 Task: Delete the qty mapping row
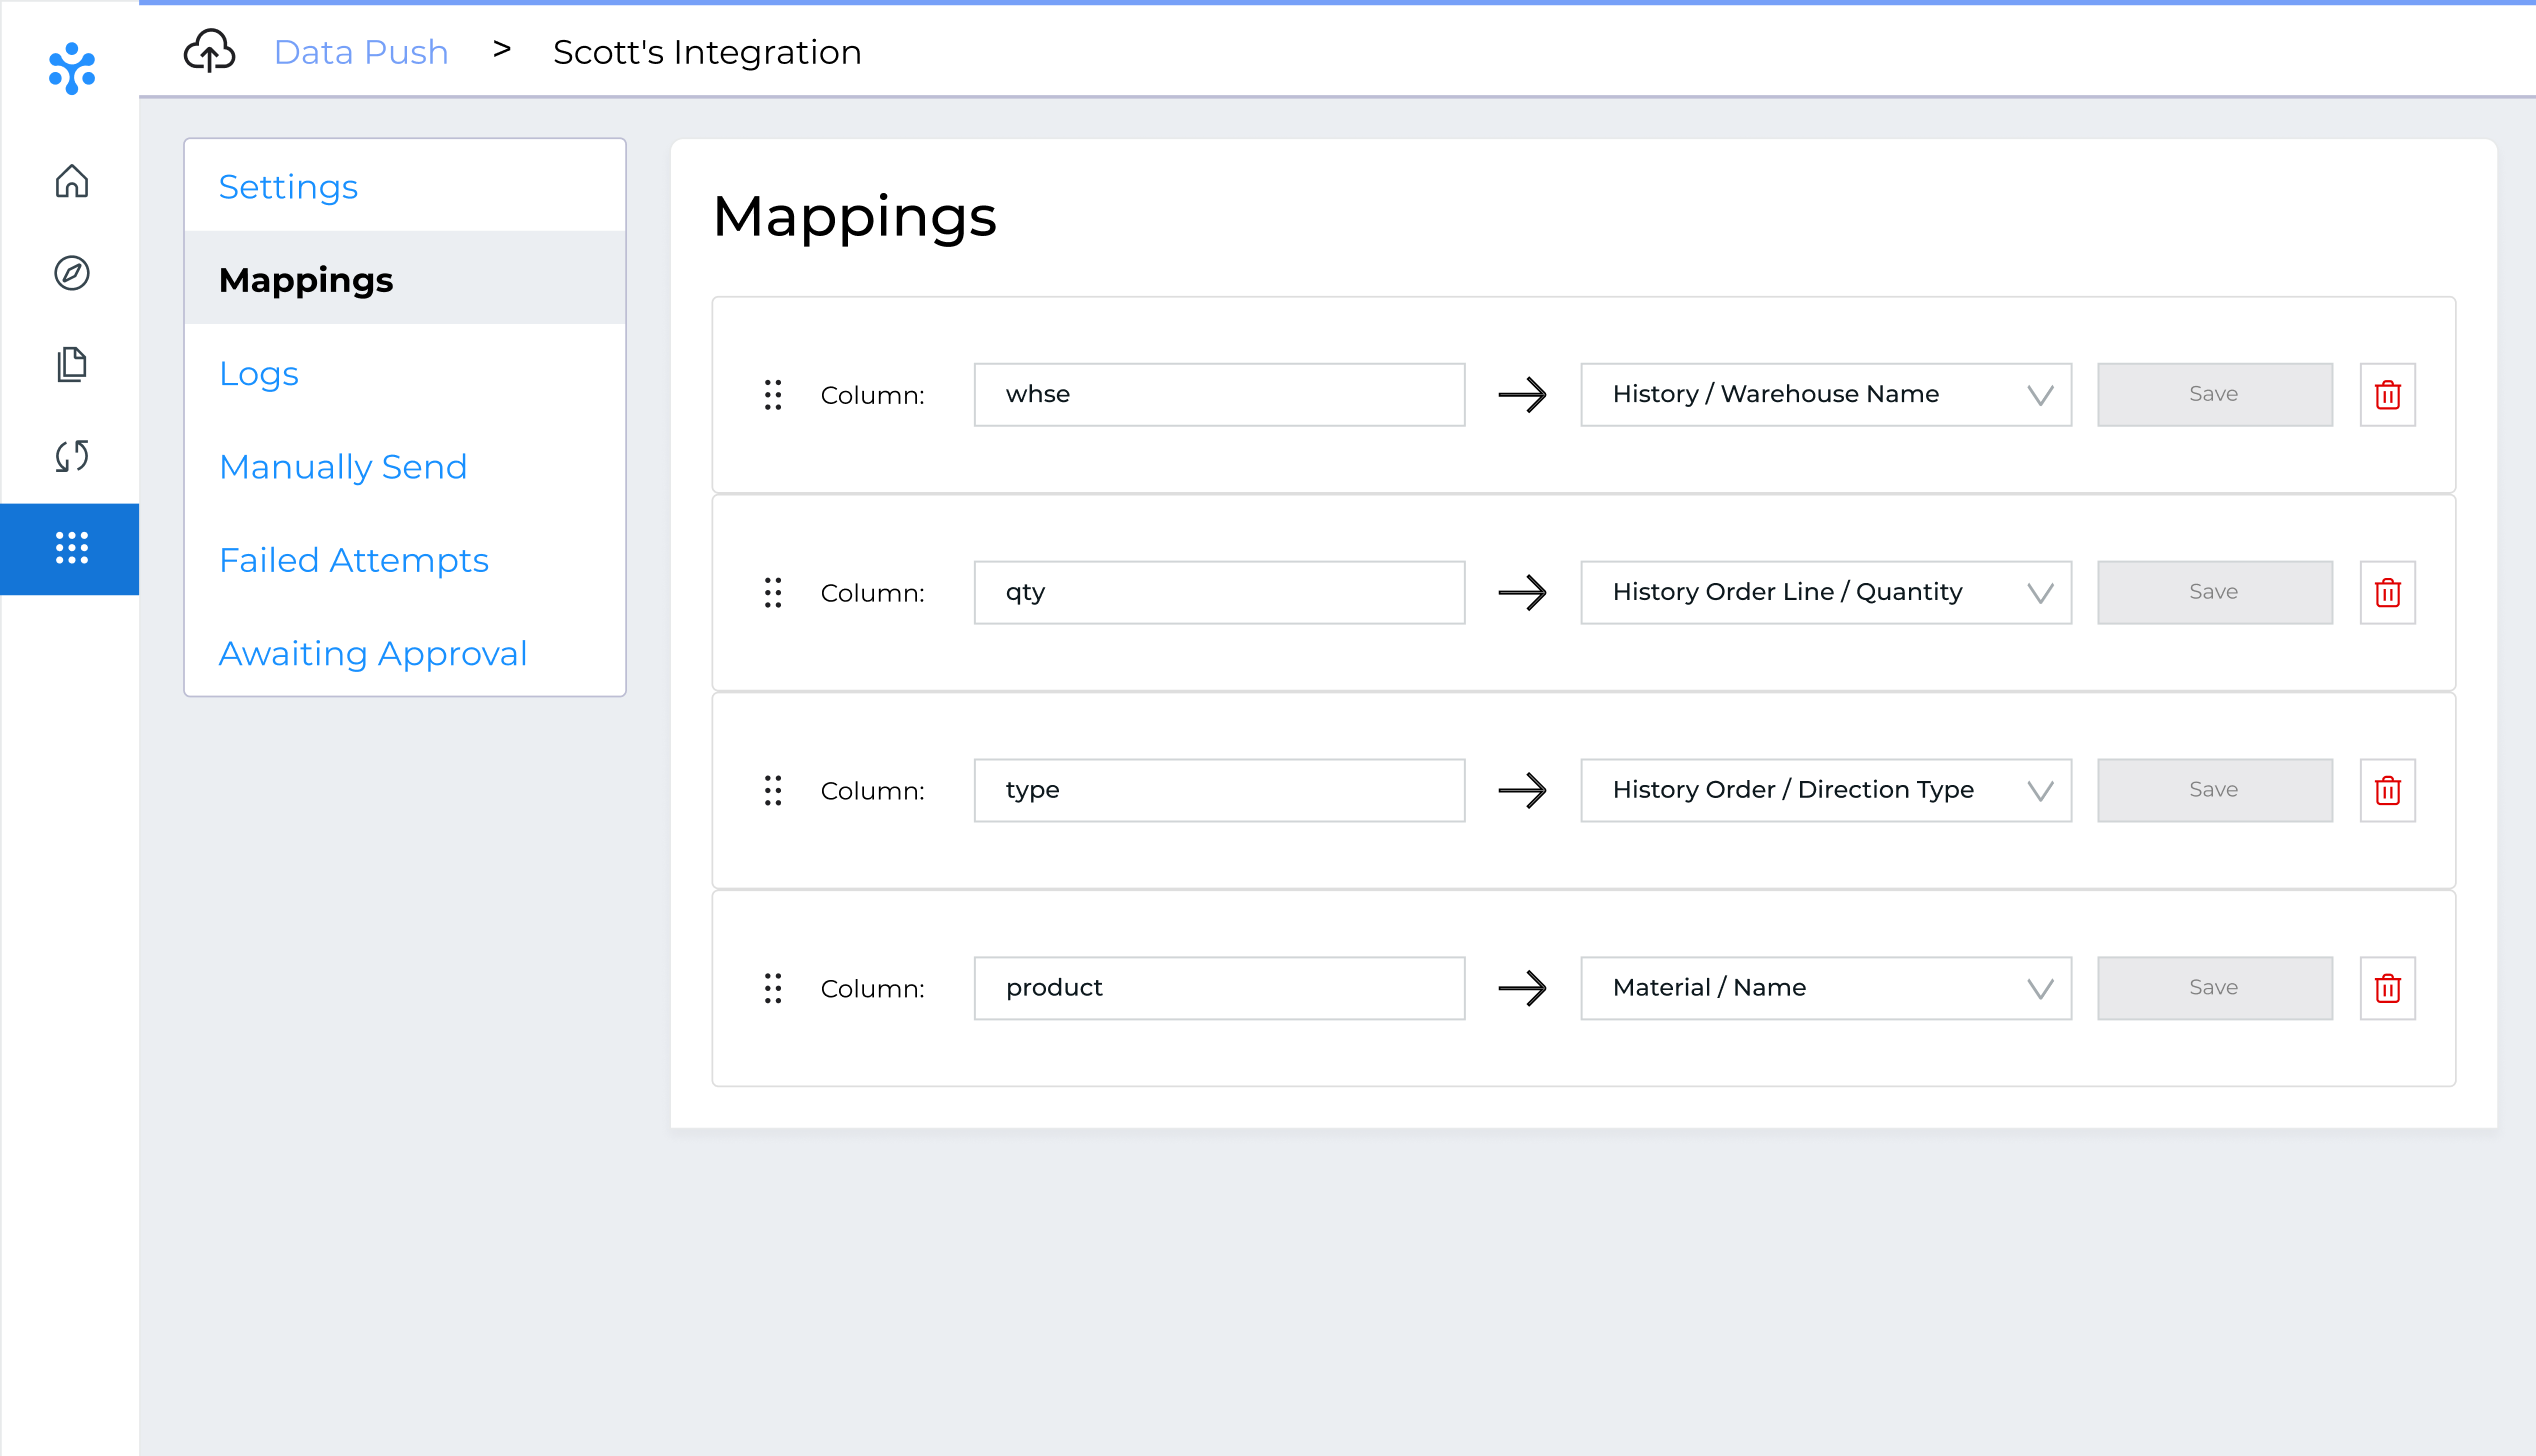pyautogui.click(x=2388, y=592)
